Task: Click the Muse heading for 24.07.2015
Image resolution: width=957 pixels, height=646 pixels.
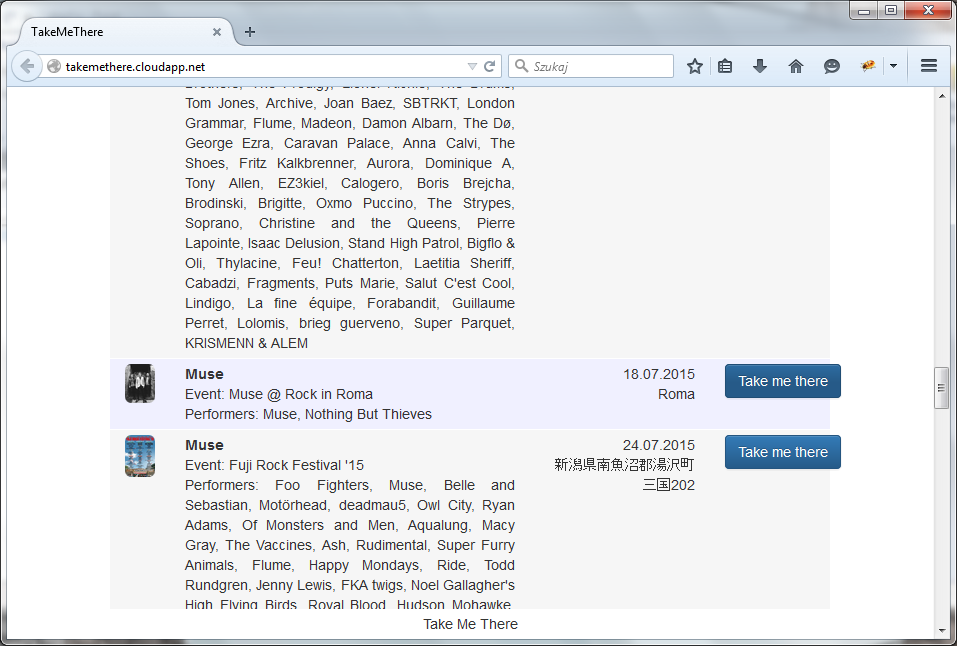Action: point(204,445)
